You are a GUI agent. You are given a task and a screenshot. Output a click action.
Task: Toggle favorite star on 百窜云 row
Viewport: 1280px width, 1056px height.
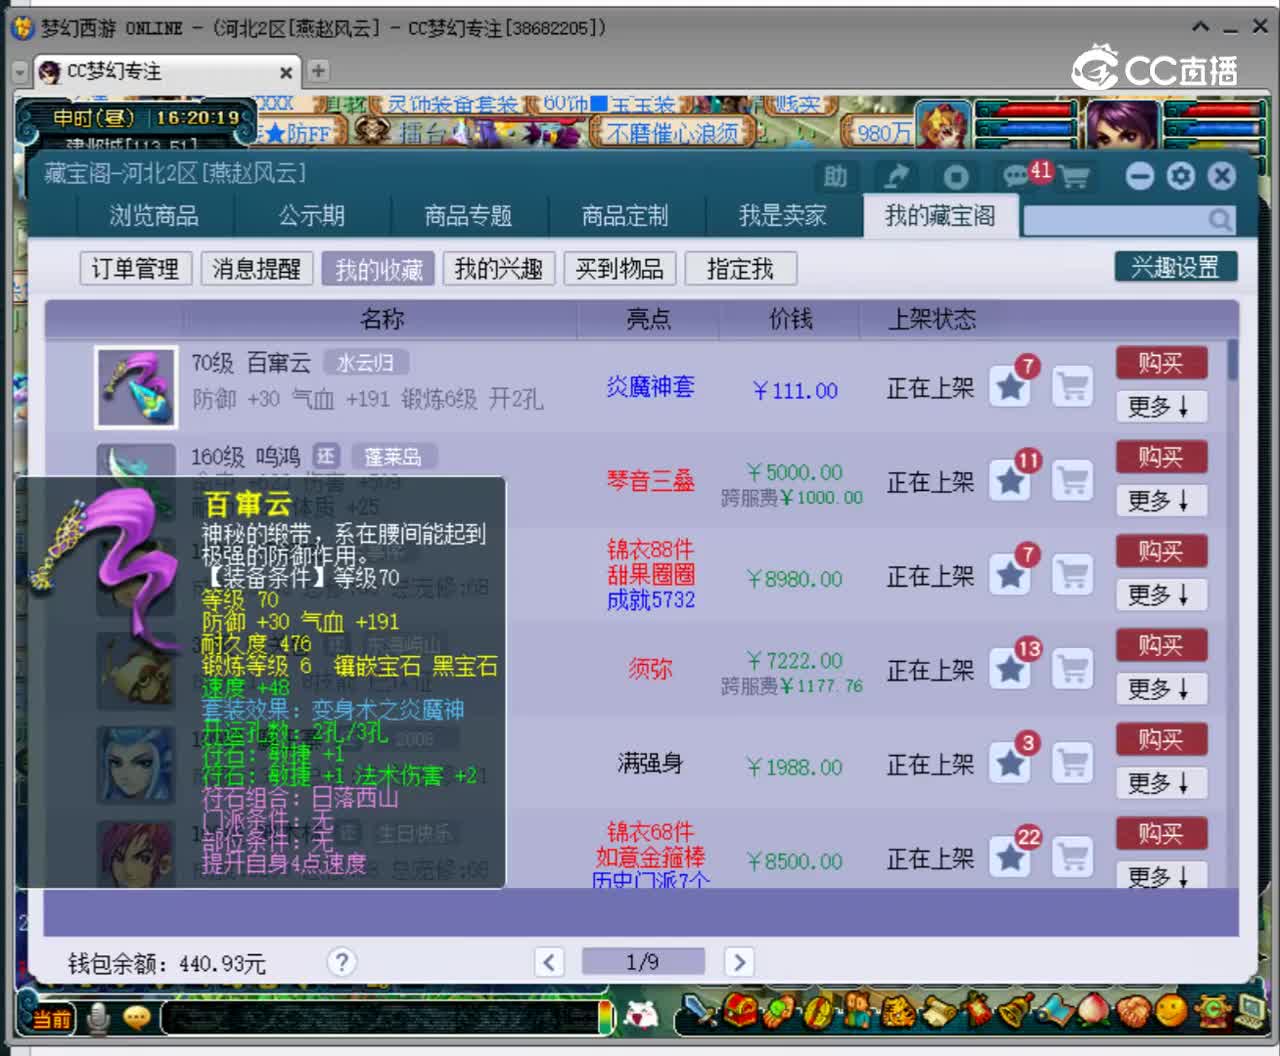[1011, 386]
